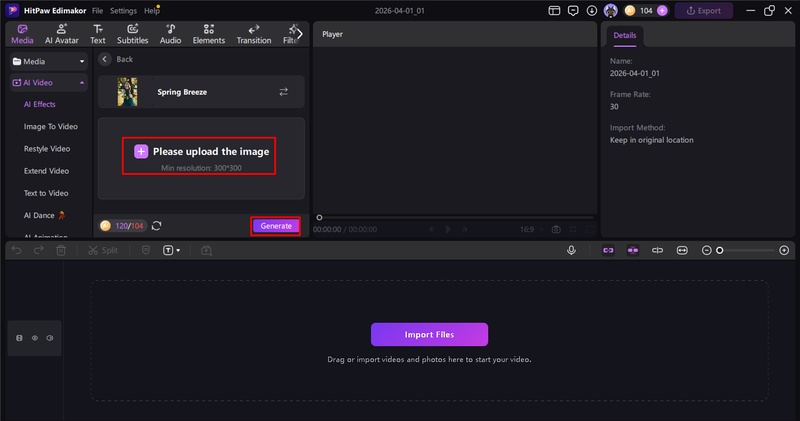Lock the timeline track
The image size is (800, 421).
(19, 338)
